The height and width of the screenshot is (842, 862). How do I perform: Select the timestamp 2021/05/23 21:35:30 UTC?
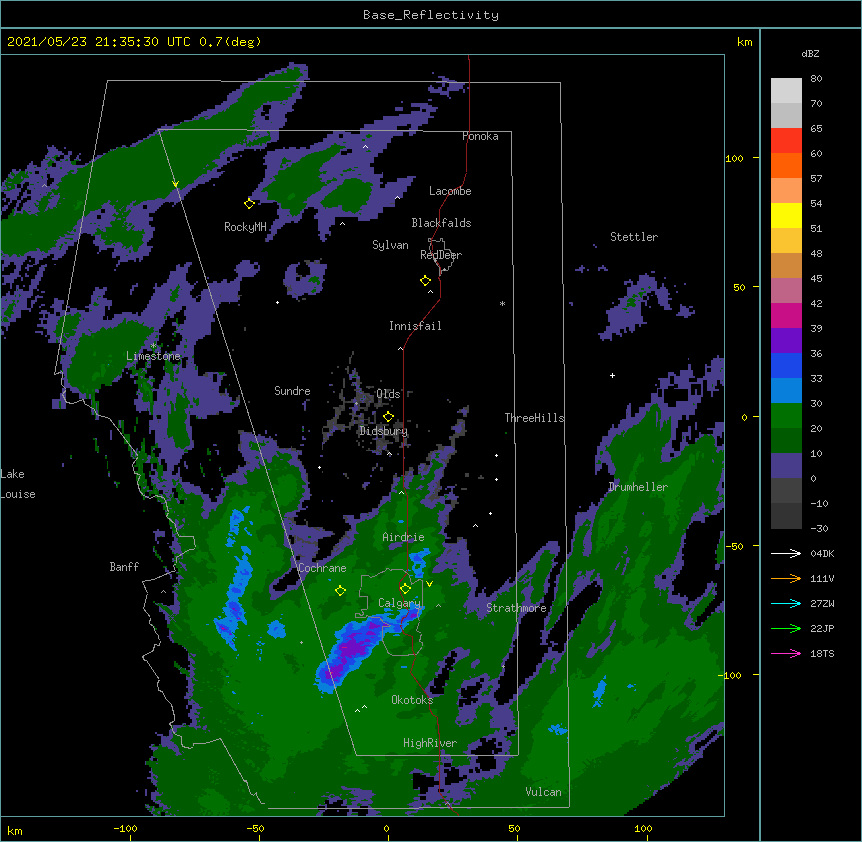pyautogui.click(x=99, y=42)
